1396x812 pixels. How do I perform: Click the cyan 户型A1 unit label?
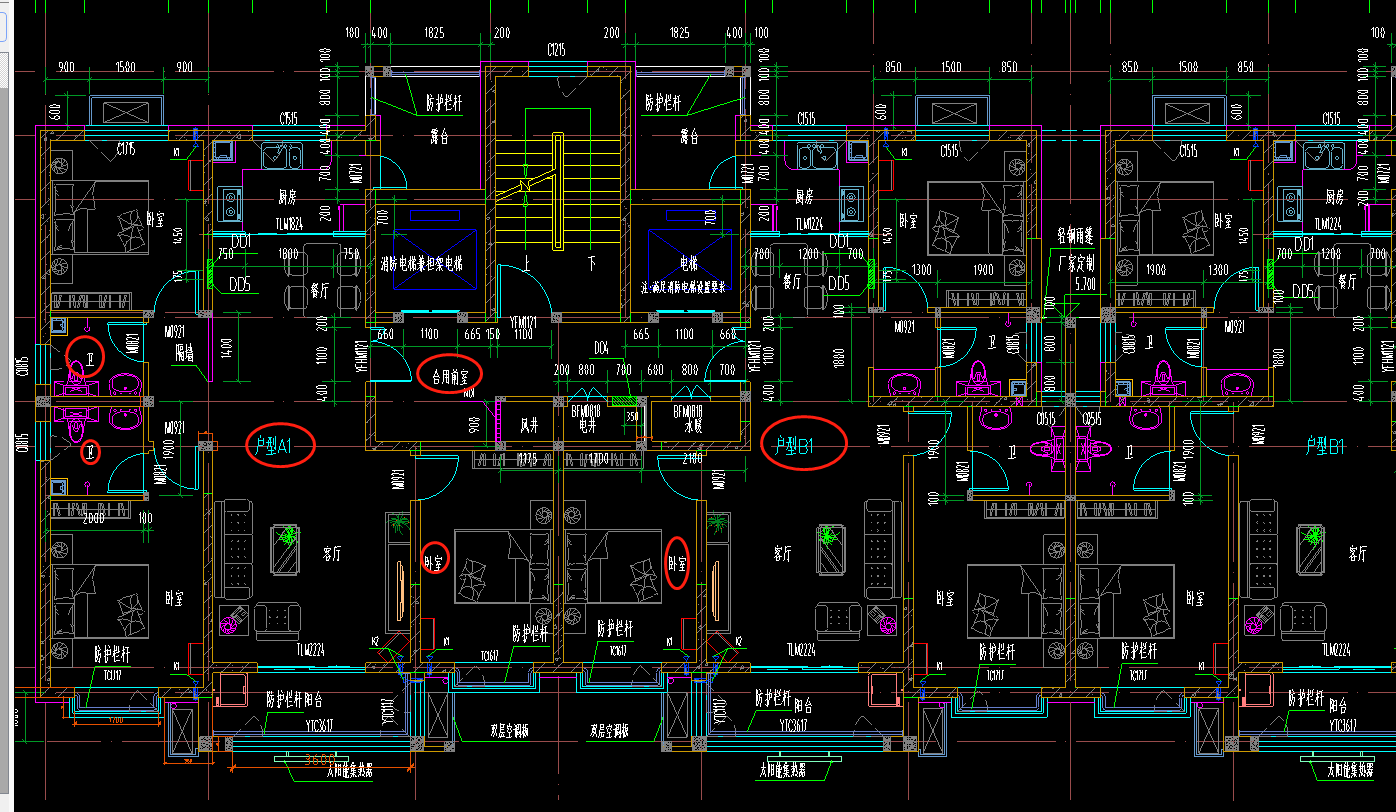tap(273, 443)
